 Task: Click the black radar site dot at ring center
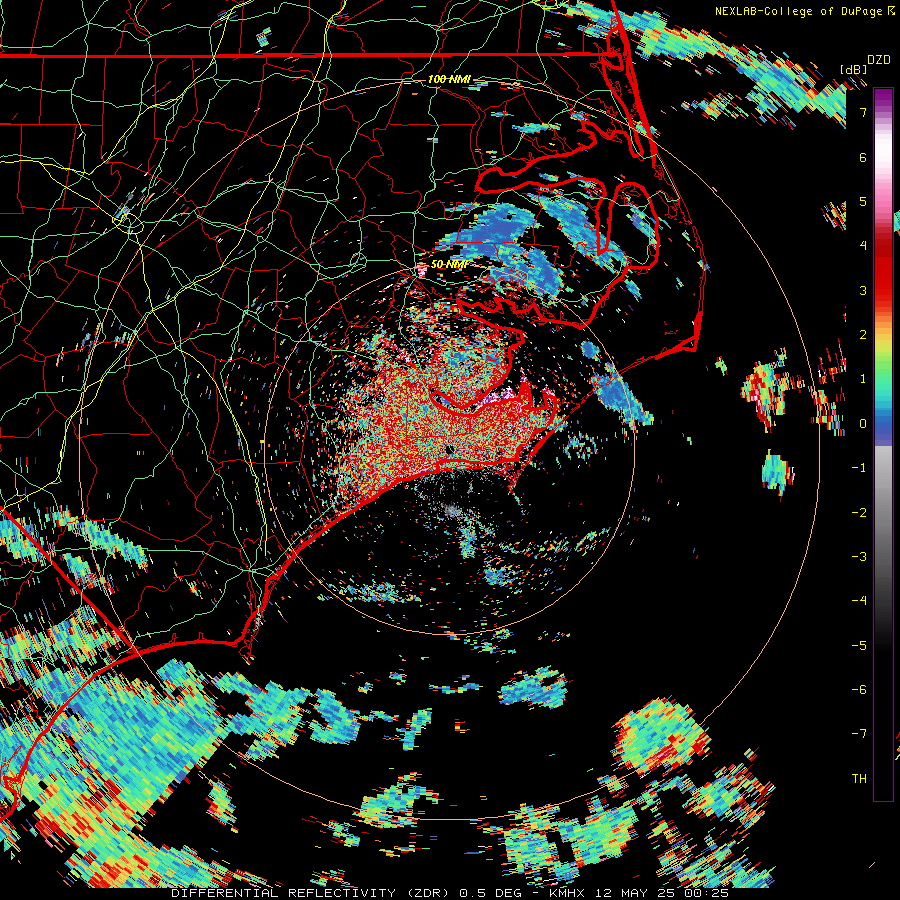click(450, 448)
